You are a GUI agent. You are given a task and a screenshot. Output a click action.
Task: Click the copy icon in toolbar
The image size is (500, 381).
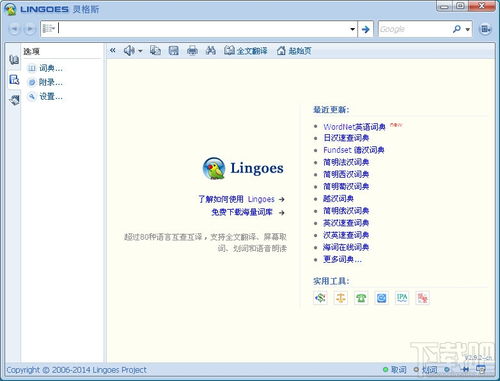[x=155, y=51]
